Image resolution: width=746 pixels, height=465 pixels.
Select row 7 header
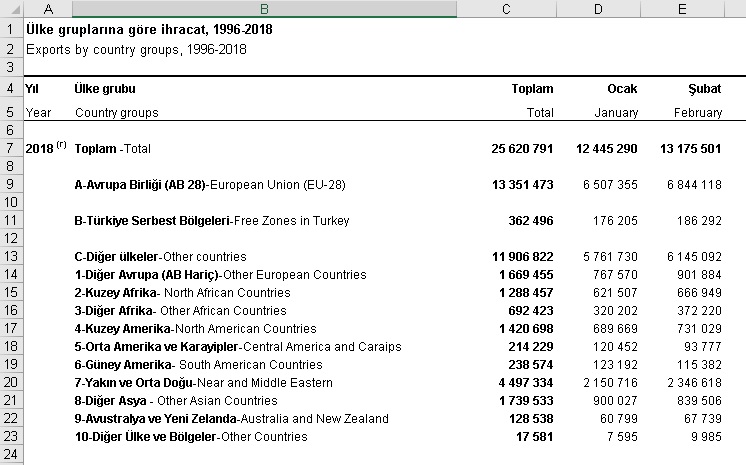click(9, 148)
